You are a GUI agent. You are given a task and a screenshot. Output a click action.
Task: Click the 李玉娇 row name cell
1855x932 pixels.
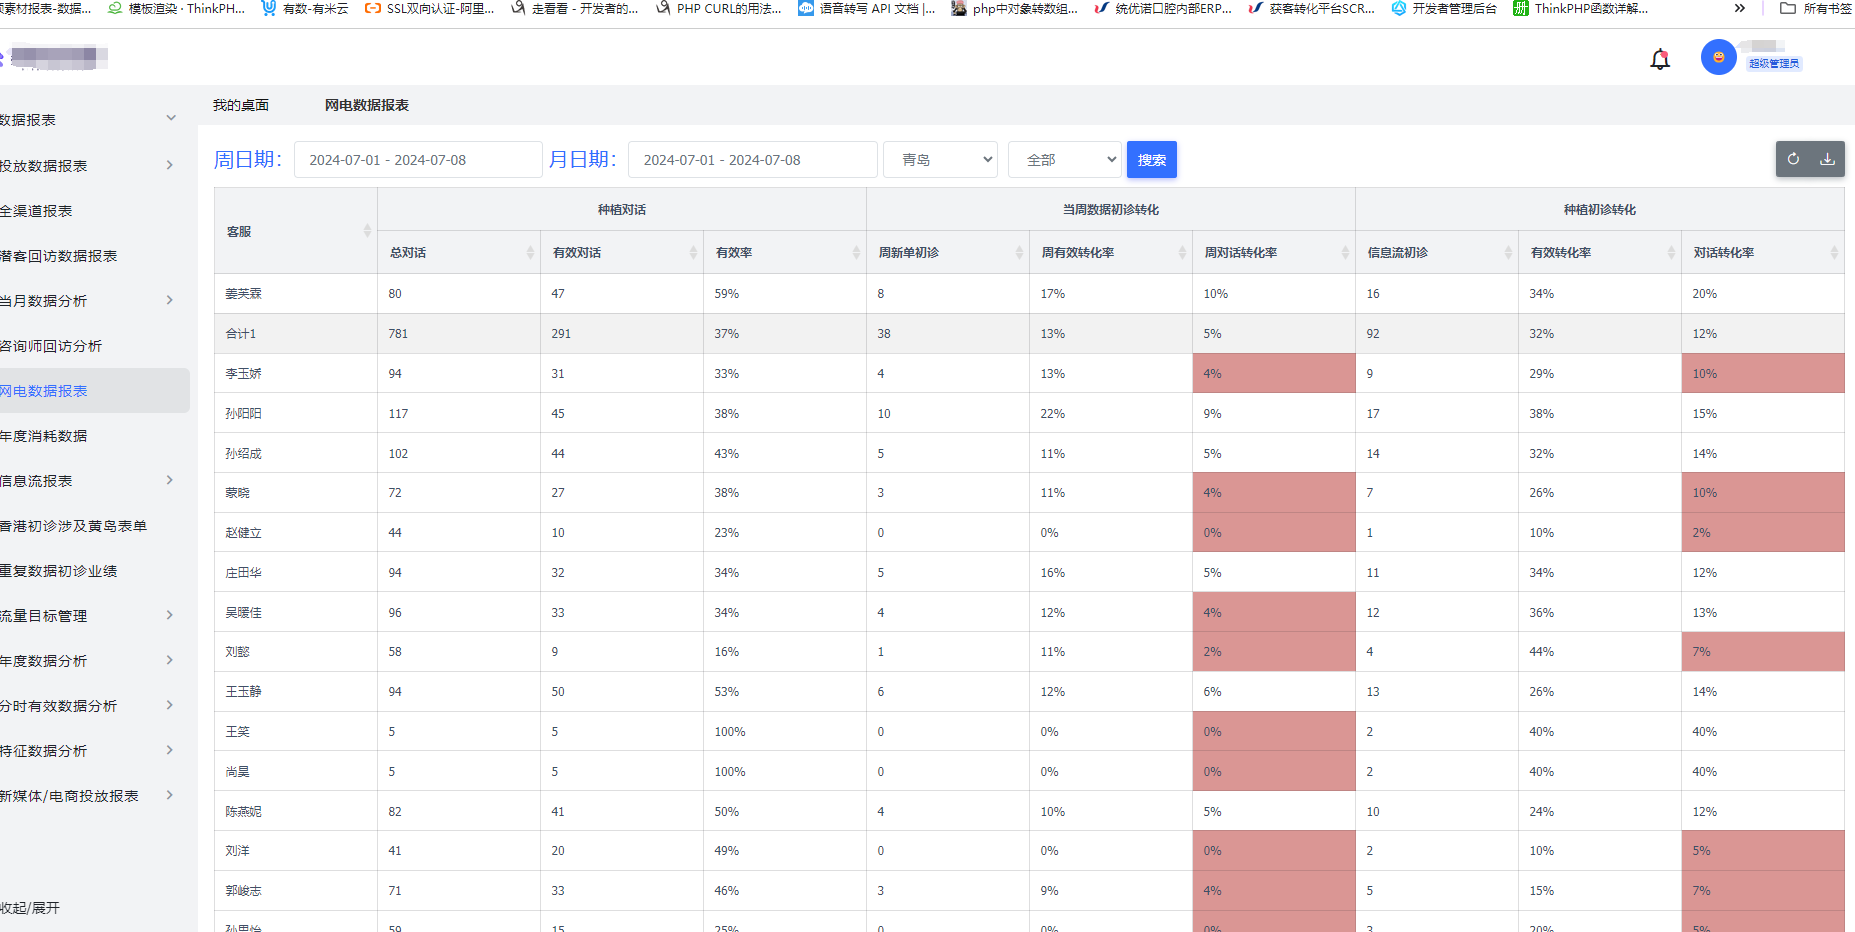pyautogui.click(x=296, y=374)
